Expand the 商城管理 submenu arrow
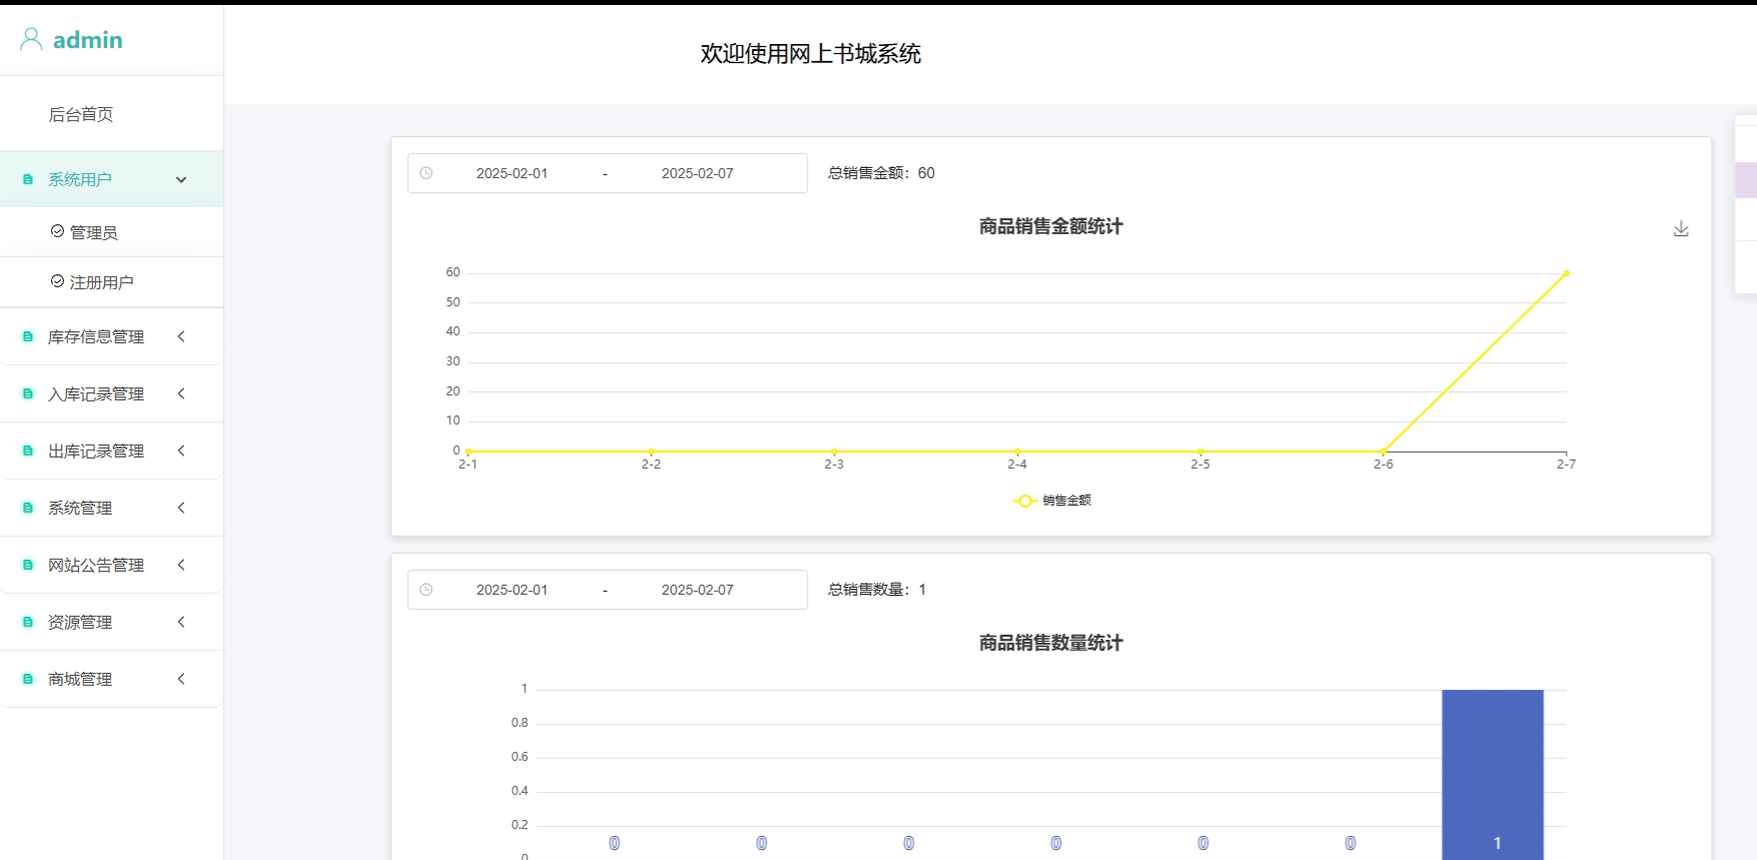The width and height of the screenshot is (1757, 860). click(x=181, y=679)
